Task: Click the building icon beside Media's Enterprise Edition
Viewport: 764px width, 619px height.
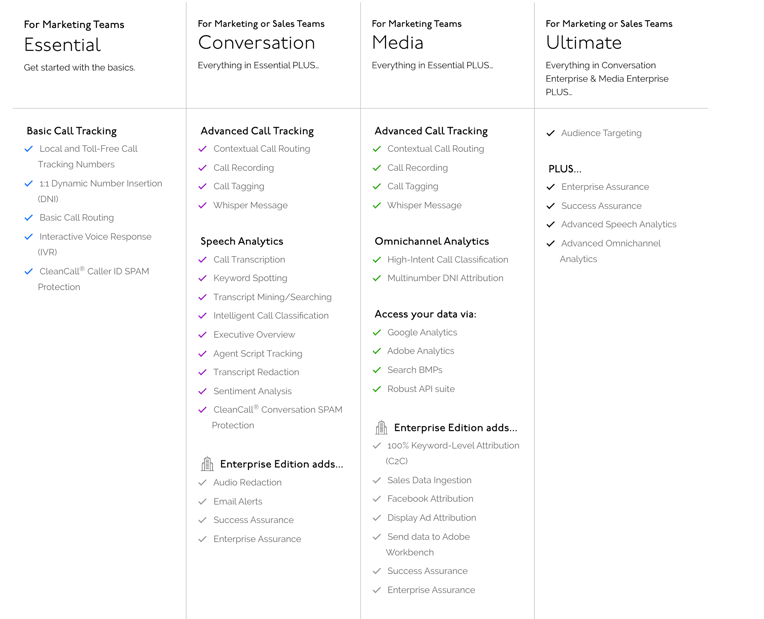Action: [x=381, y=427]
